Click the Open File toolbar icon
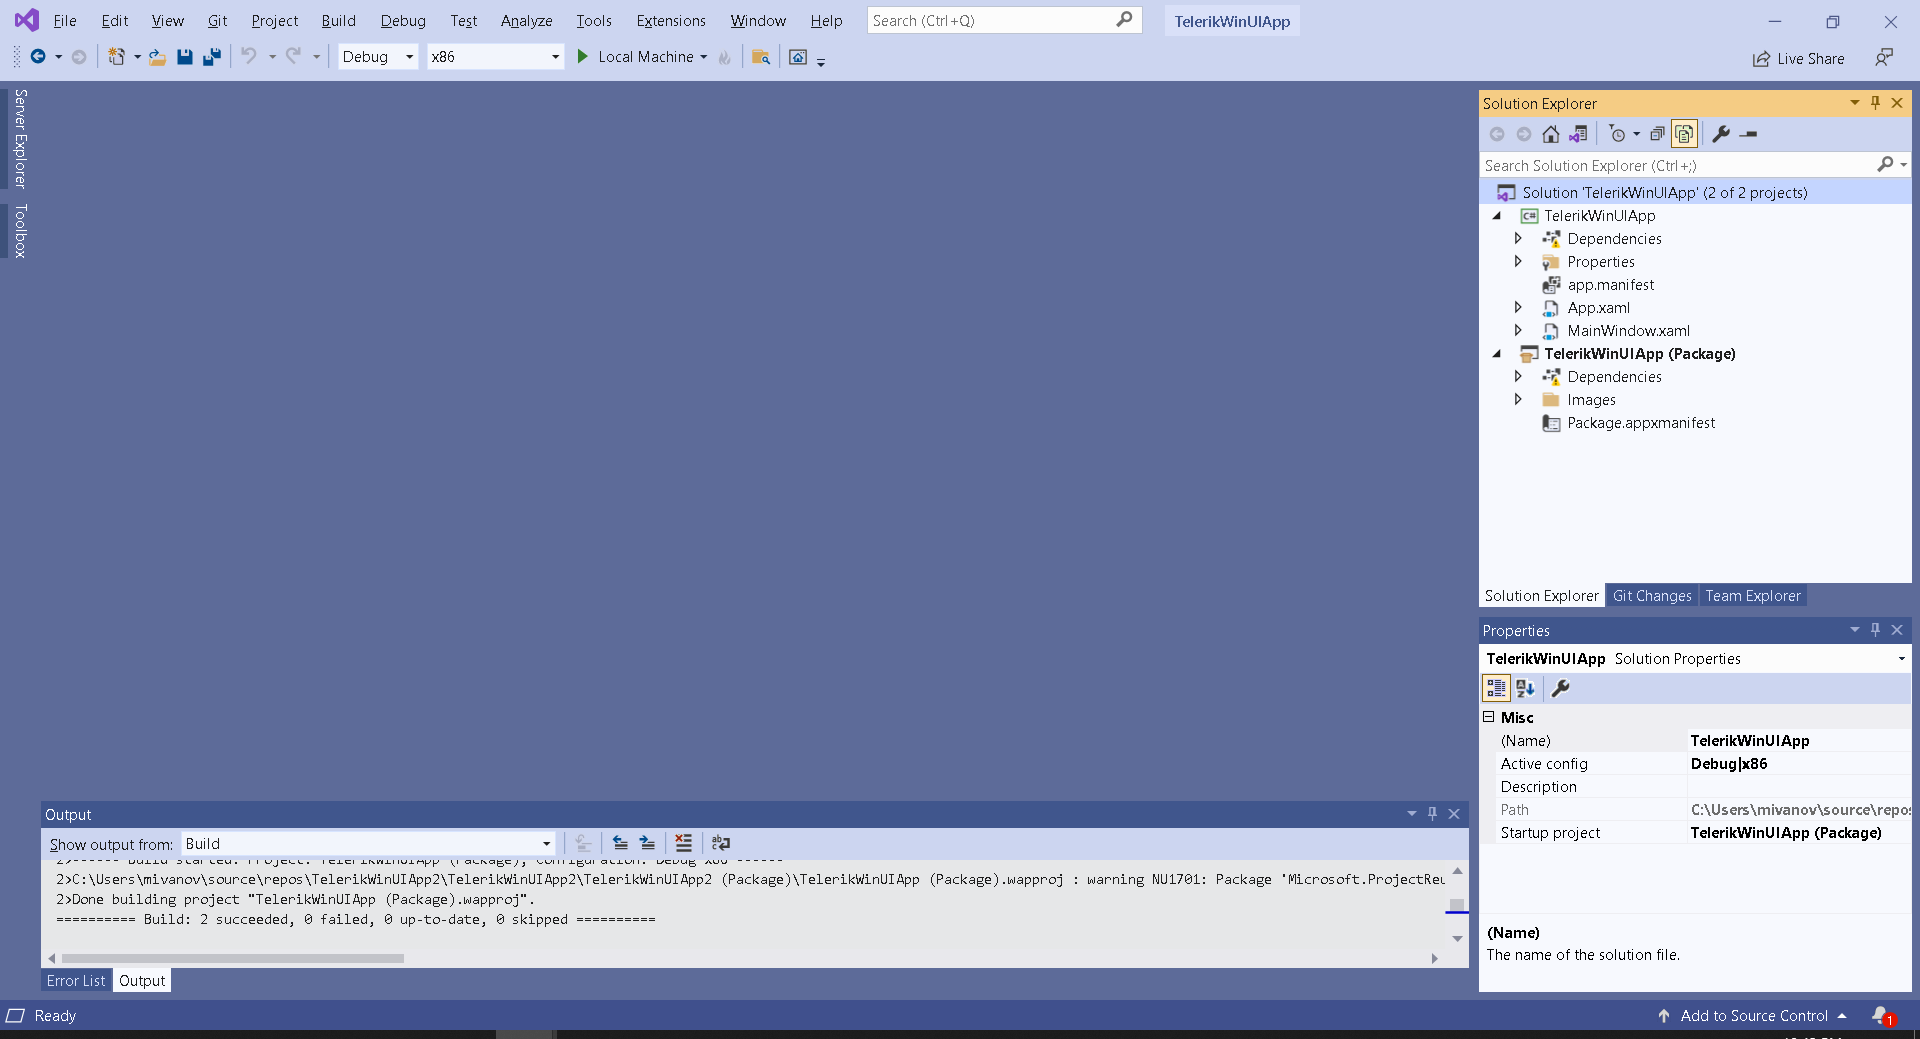The height and width of the screenshot is (1039, 1920). click(157, 57)
